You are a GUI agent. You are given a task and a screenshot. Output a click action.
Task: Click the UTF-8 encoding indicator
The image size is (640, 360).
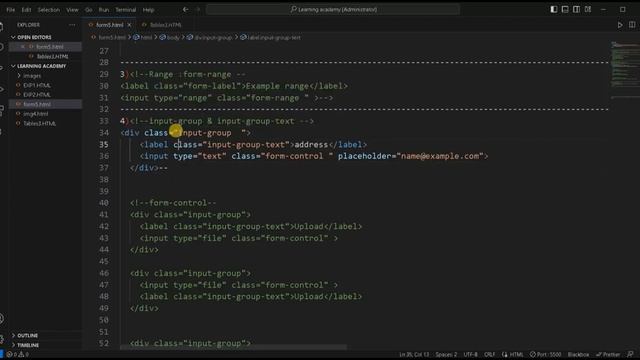click(470, 355)
